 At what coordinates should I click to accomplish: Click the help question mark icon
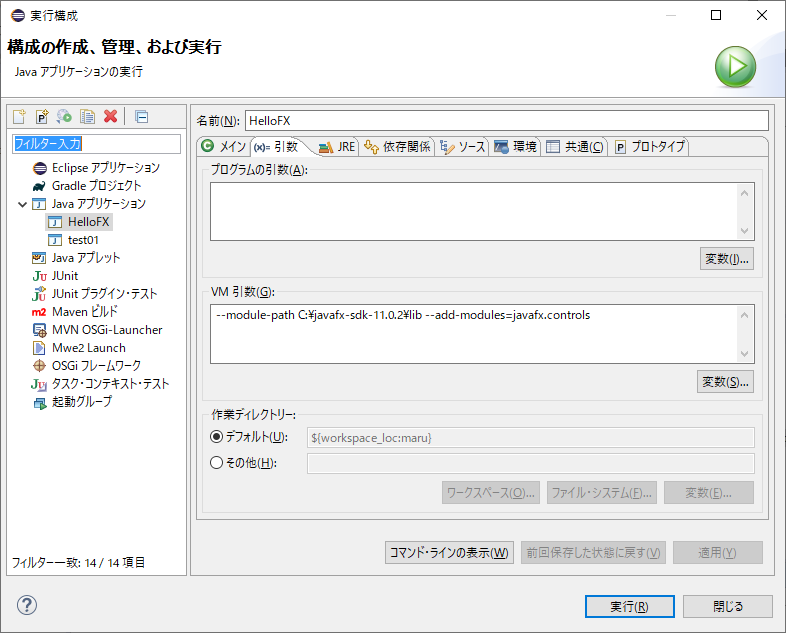[x=27, y=605]
